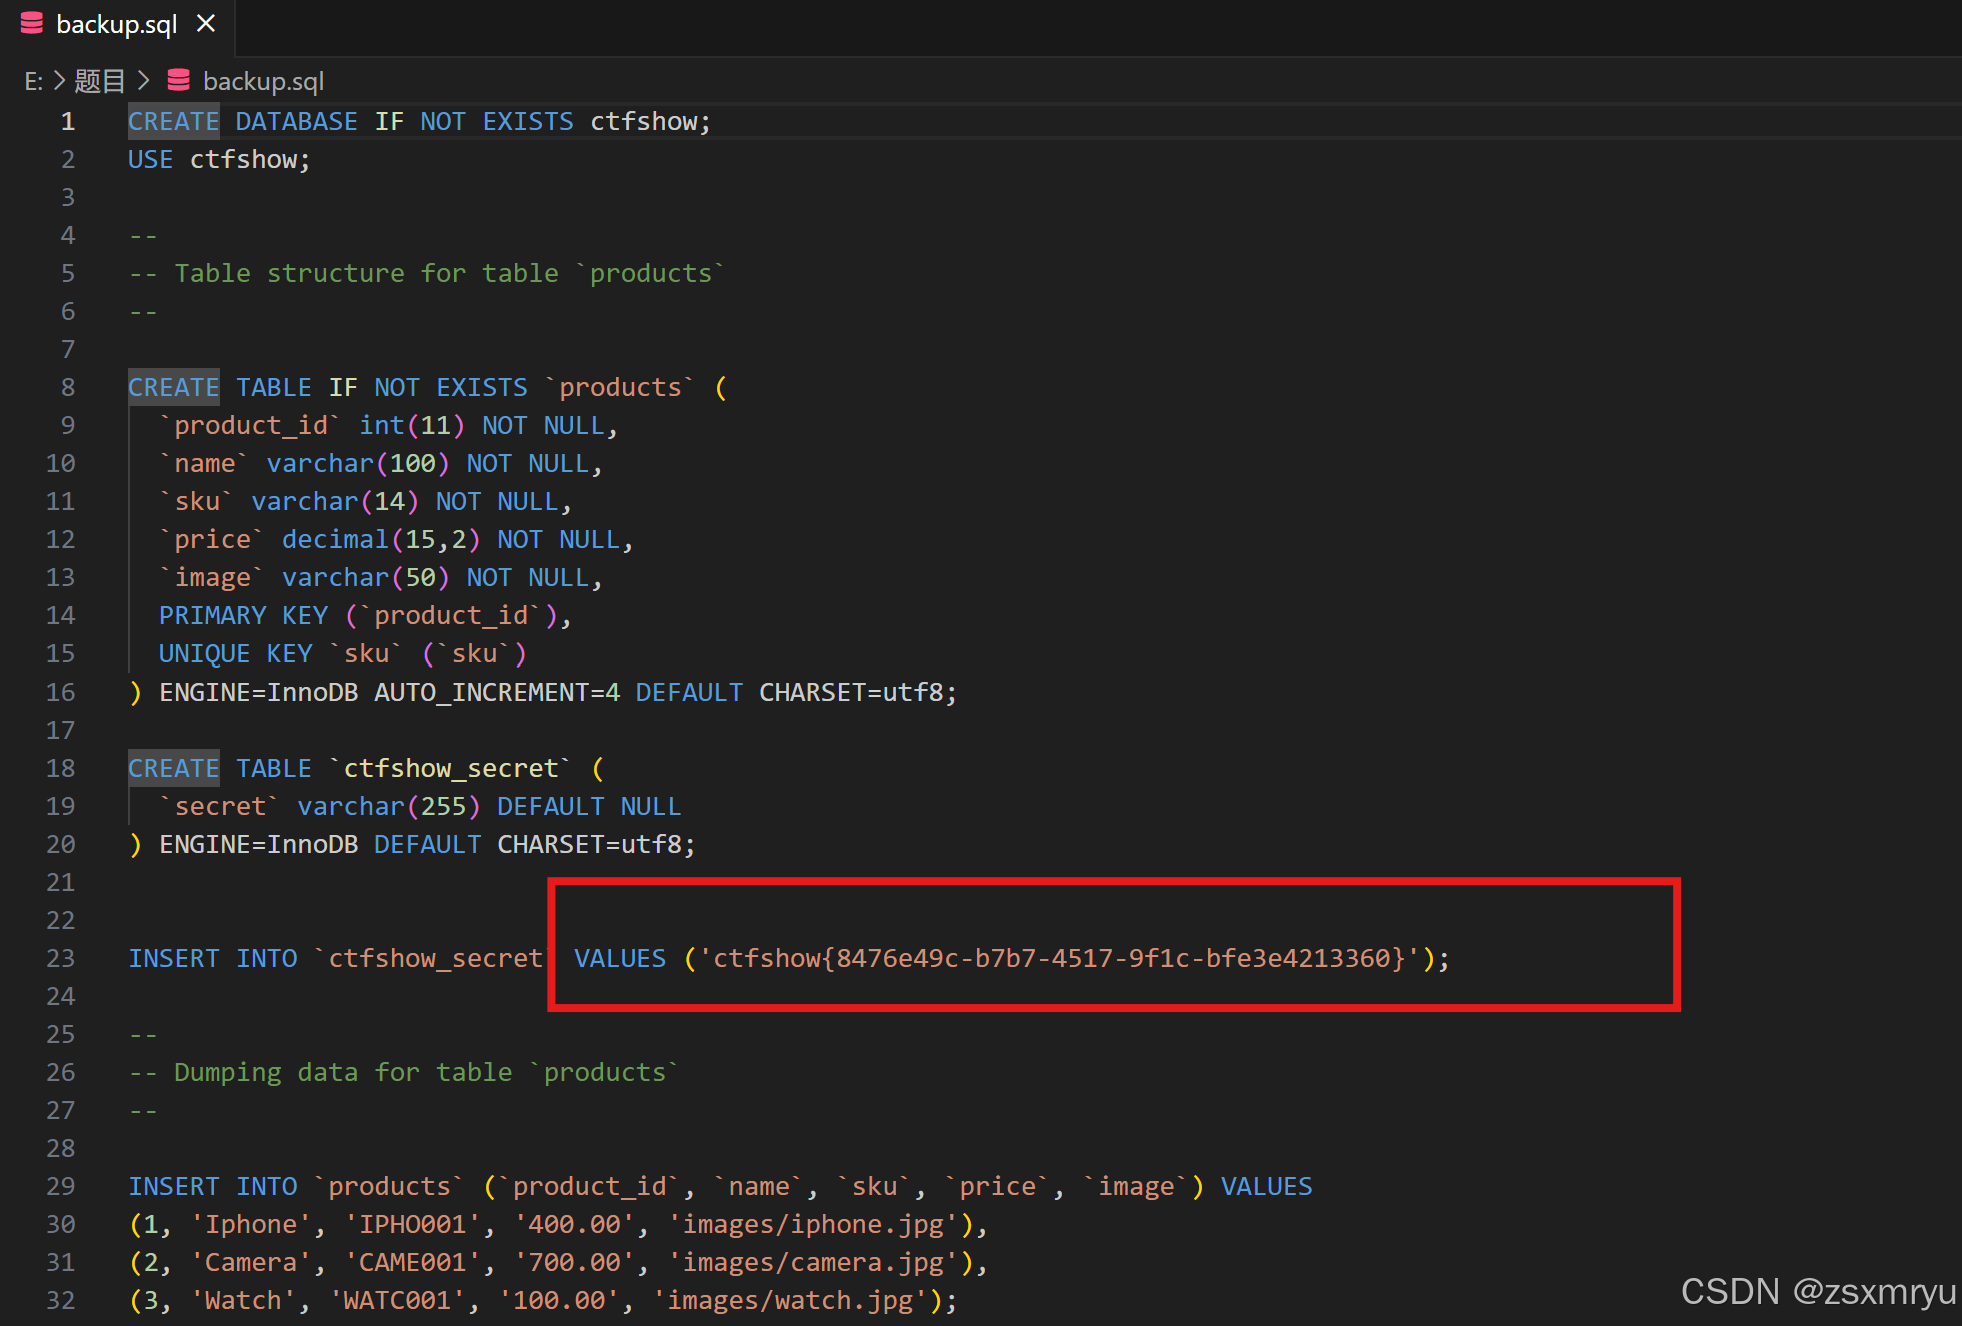1962x1326 pixels.
Task: Click the `ctfshow_secret` table name on line 18
Action: [x=450, y=768]
